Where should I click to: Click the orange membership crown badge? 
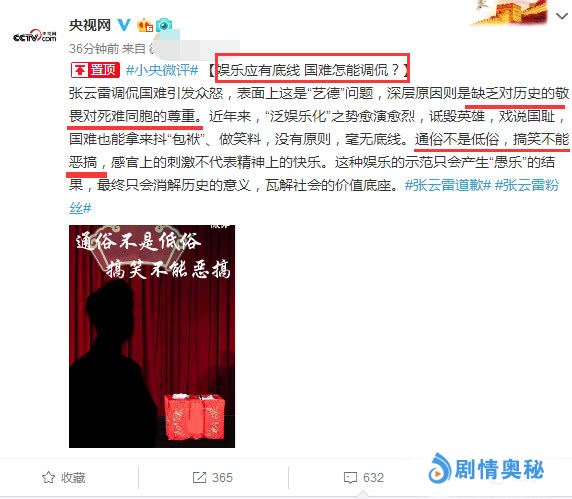point(144,25)
